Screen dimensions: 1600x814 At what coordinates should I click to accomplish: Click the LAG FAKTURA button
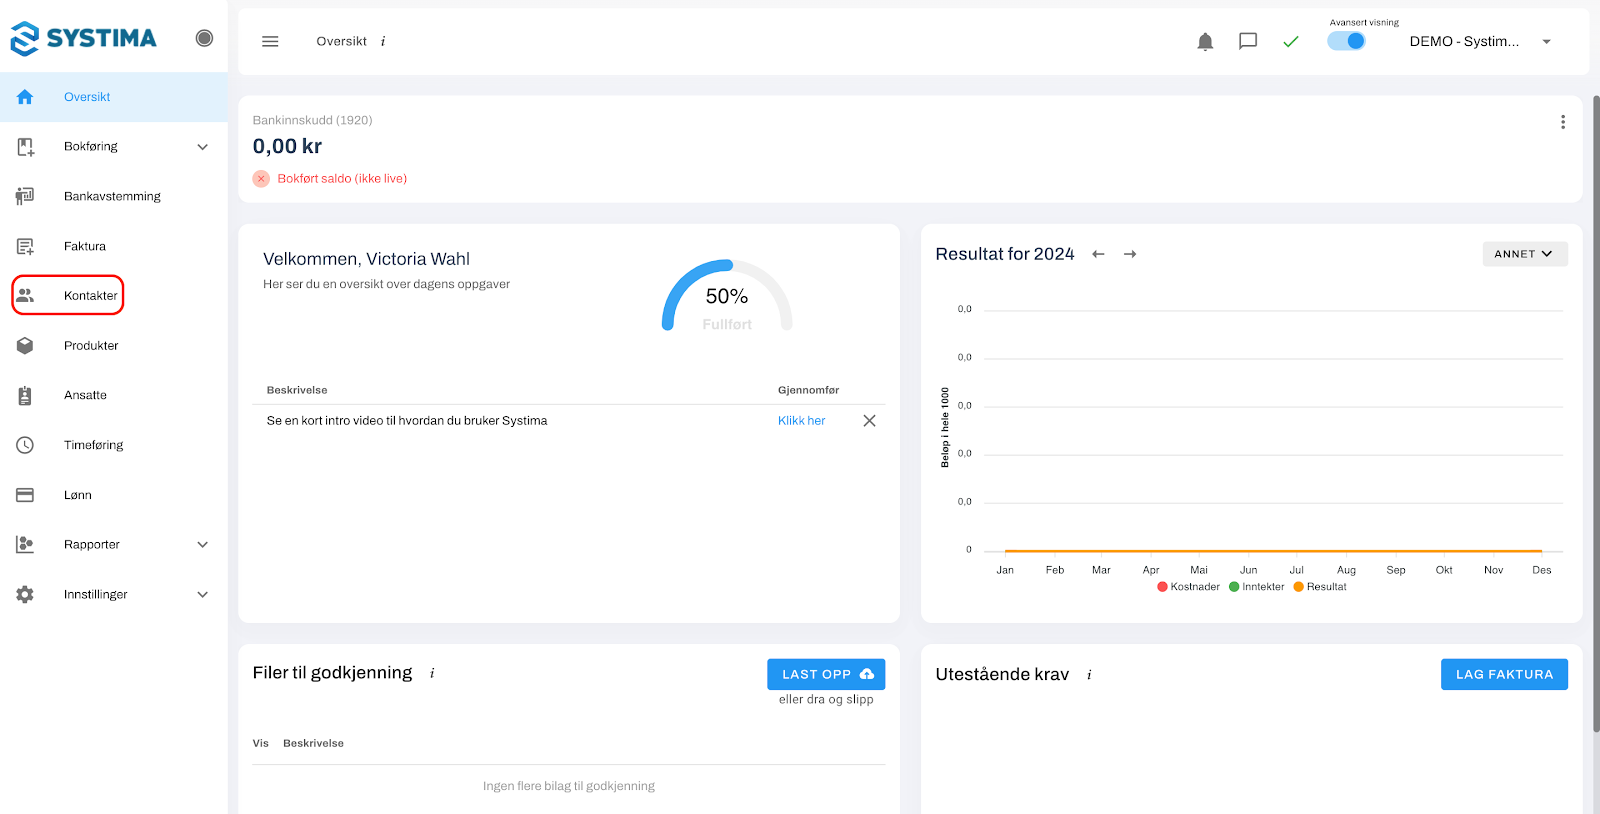(1504, 674)
